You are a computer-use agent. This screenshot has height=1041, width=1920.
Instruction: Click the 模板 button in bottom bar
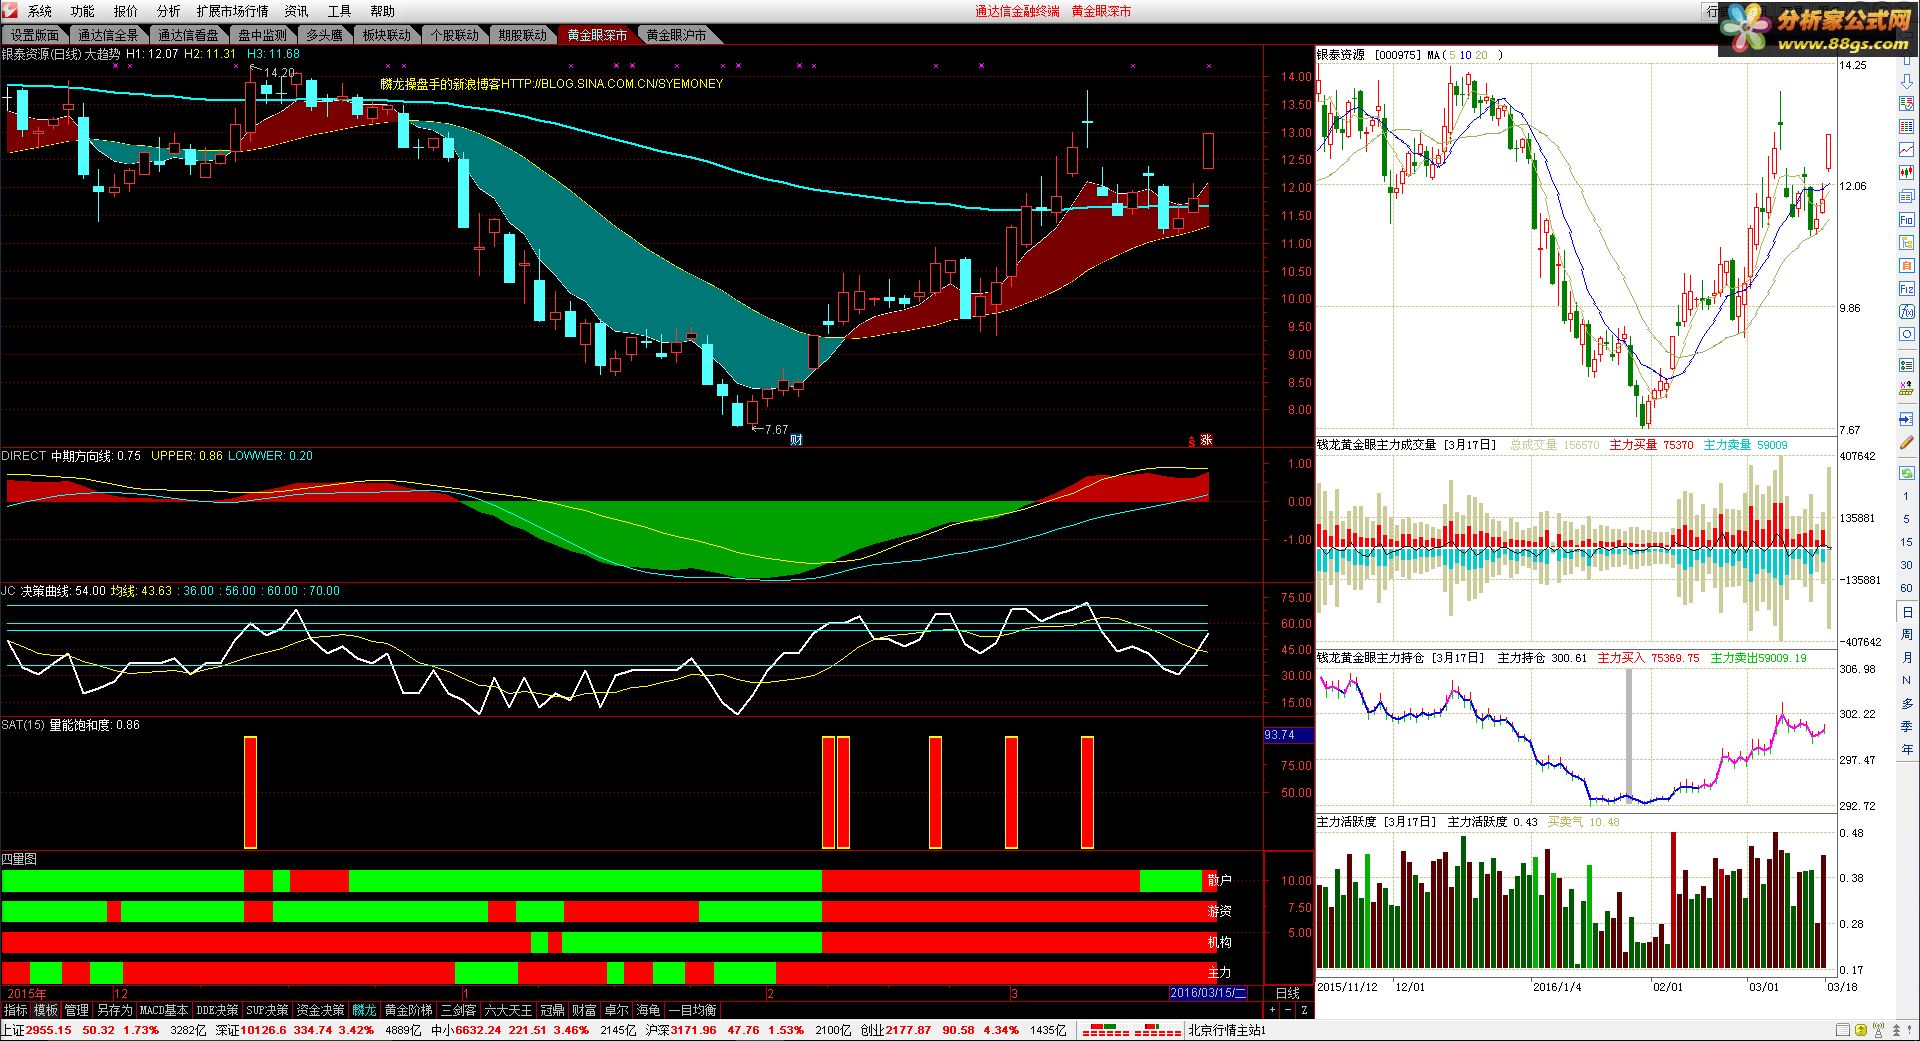(46, 1011)
